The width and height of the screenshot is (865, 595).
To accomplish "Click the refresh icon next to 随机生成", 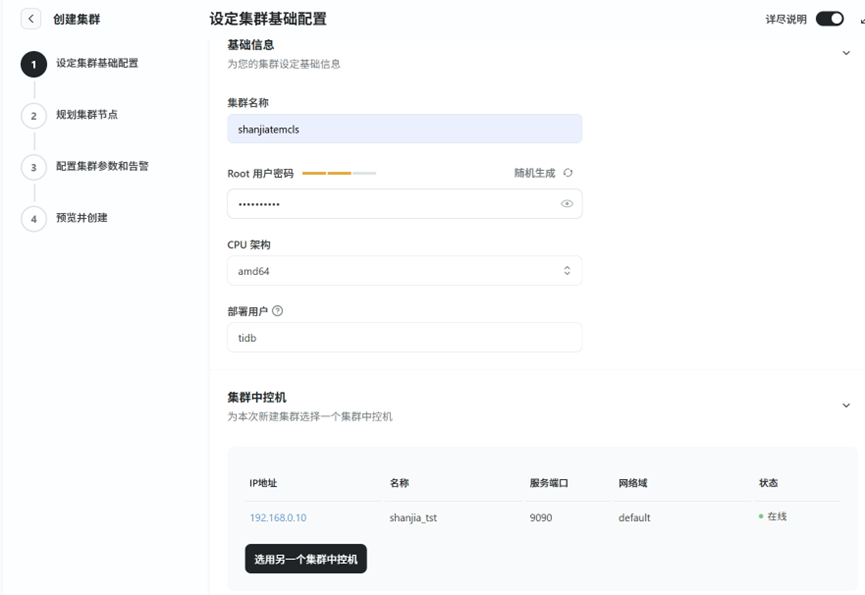I will click(x=568, y=173).
